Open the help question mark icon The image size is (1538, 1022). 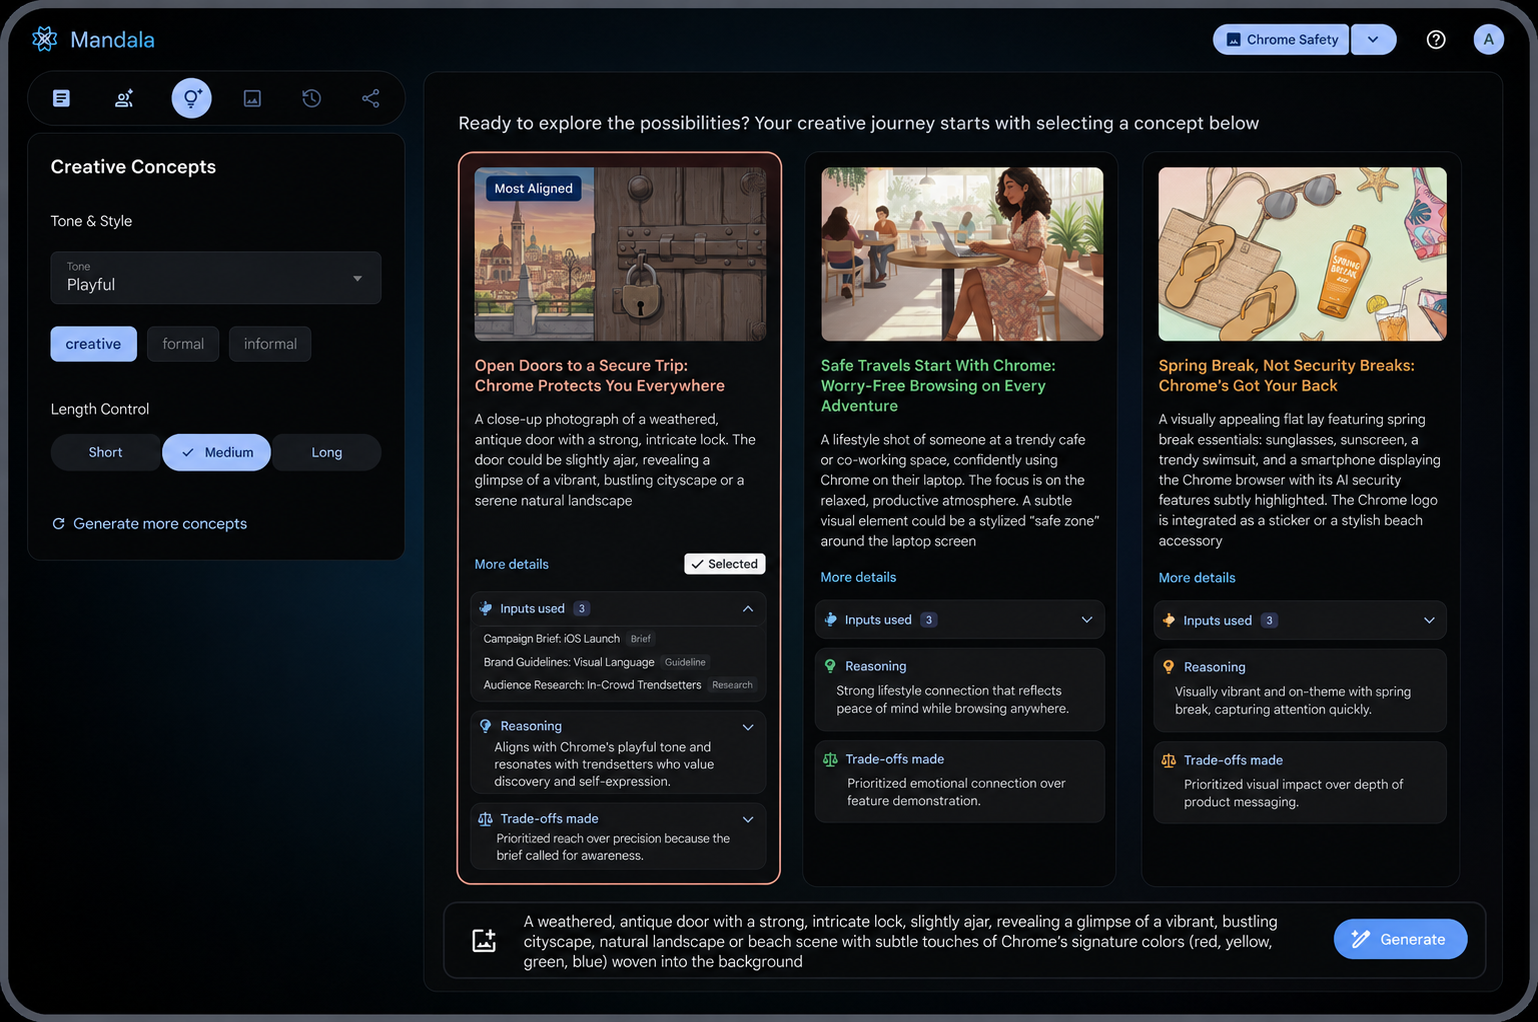point(1436,40)
